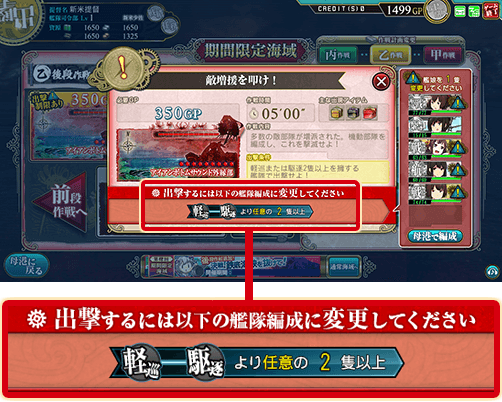Click the 駆逐 ship-type badge in enlarged banner

click(x=204, y=362)
